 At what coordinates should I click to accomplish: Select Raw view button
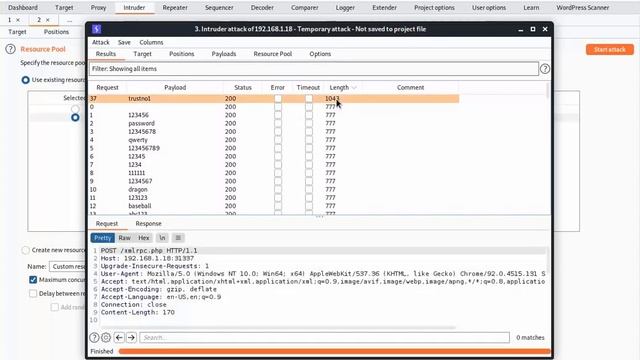(x=124, y=238)
